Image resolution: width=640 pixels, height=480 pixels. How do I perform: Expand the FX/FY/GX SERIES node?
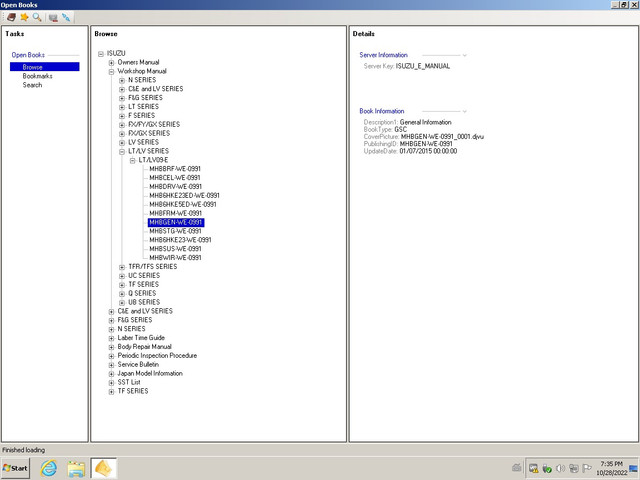coord(122,125)
